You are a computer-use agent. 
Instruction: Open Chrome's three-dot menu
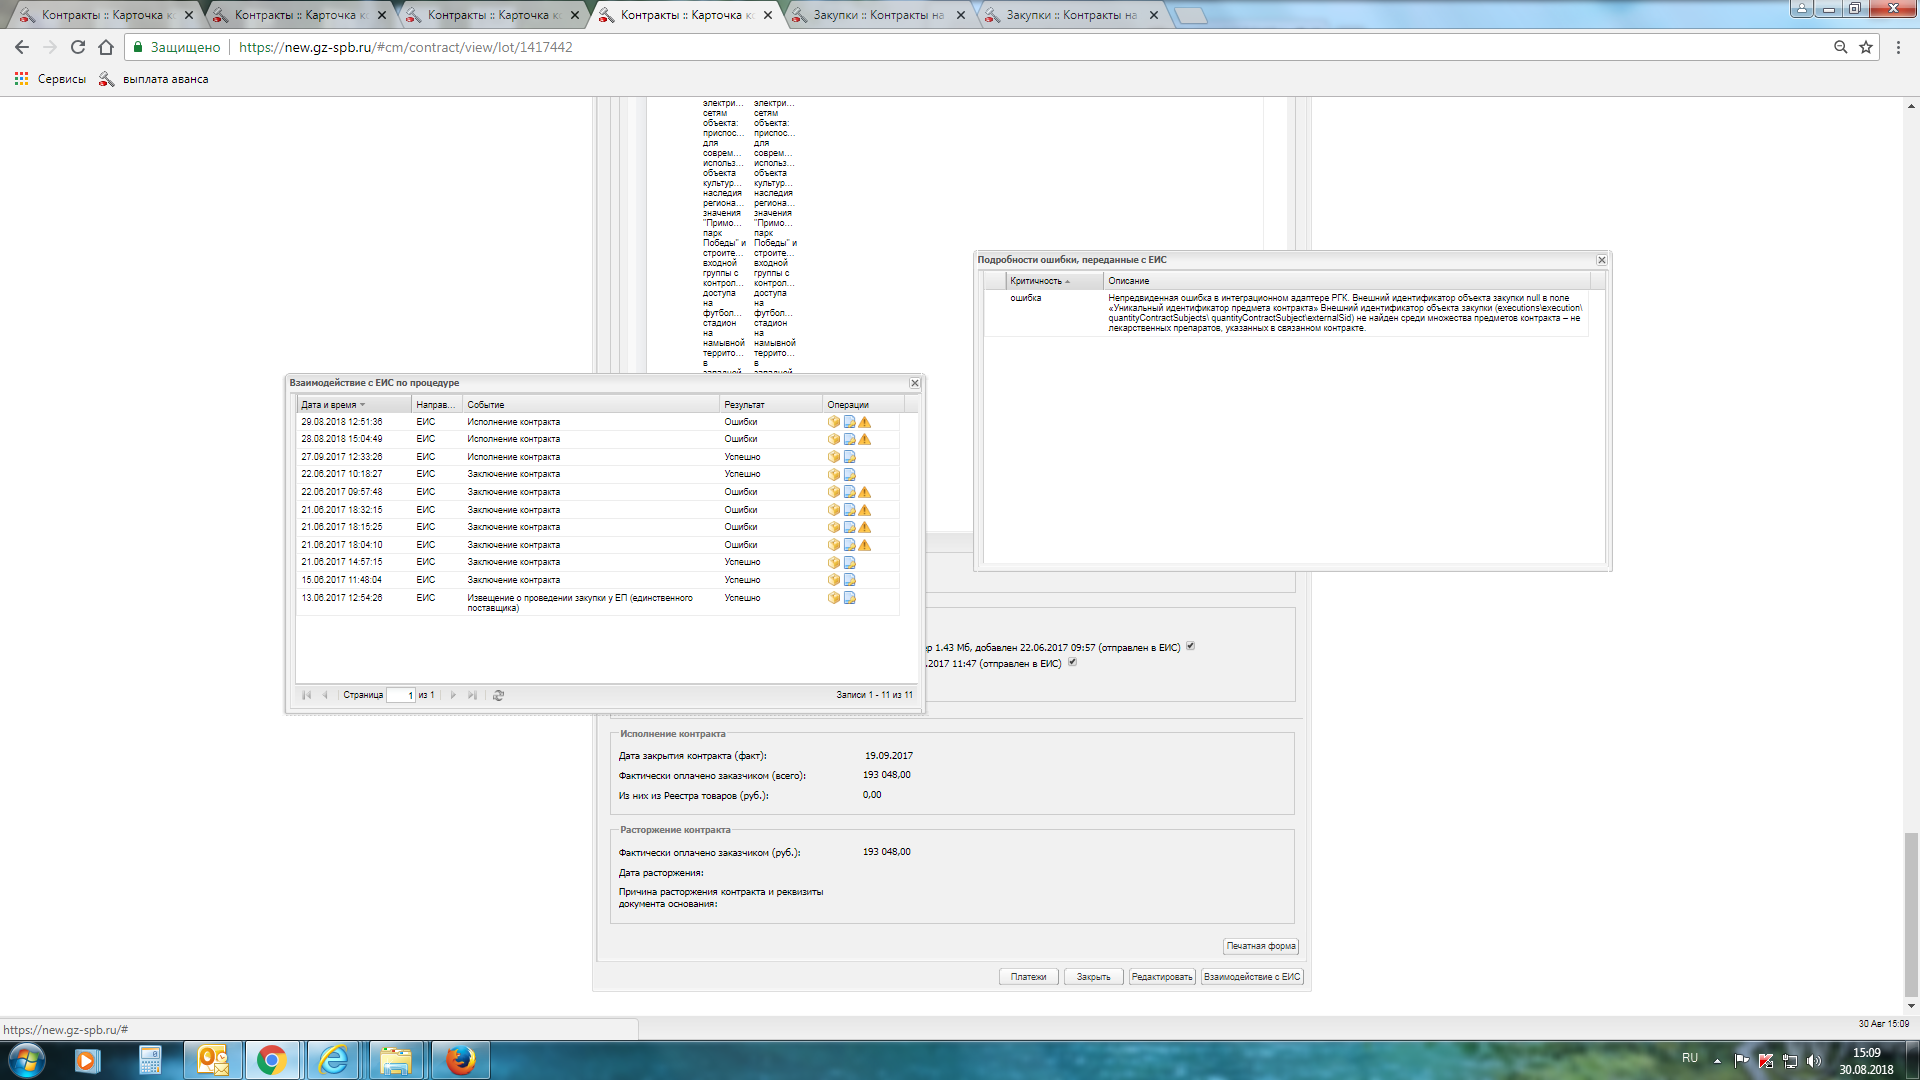(x=1898, y=47)
